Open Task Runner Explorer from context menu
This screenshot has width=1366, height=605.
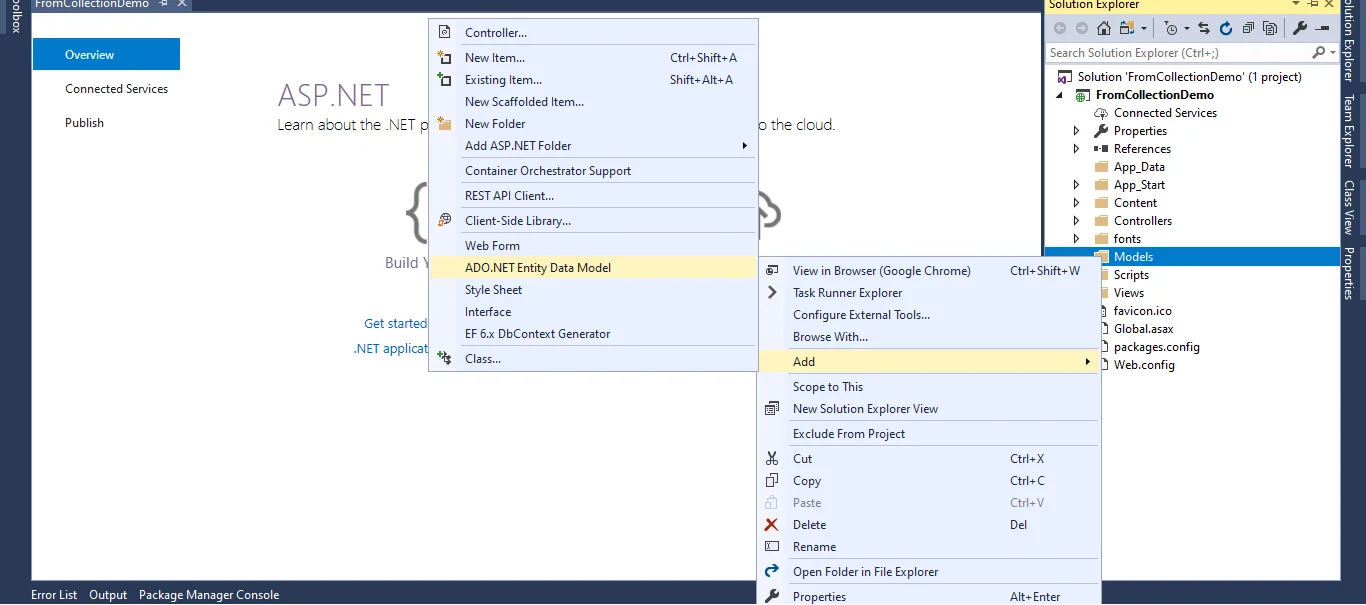929,293
